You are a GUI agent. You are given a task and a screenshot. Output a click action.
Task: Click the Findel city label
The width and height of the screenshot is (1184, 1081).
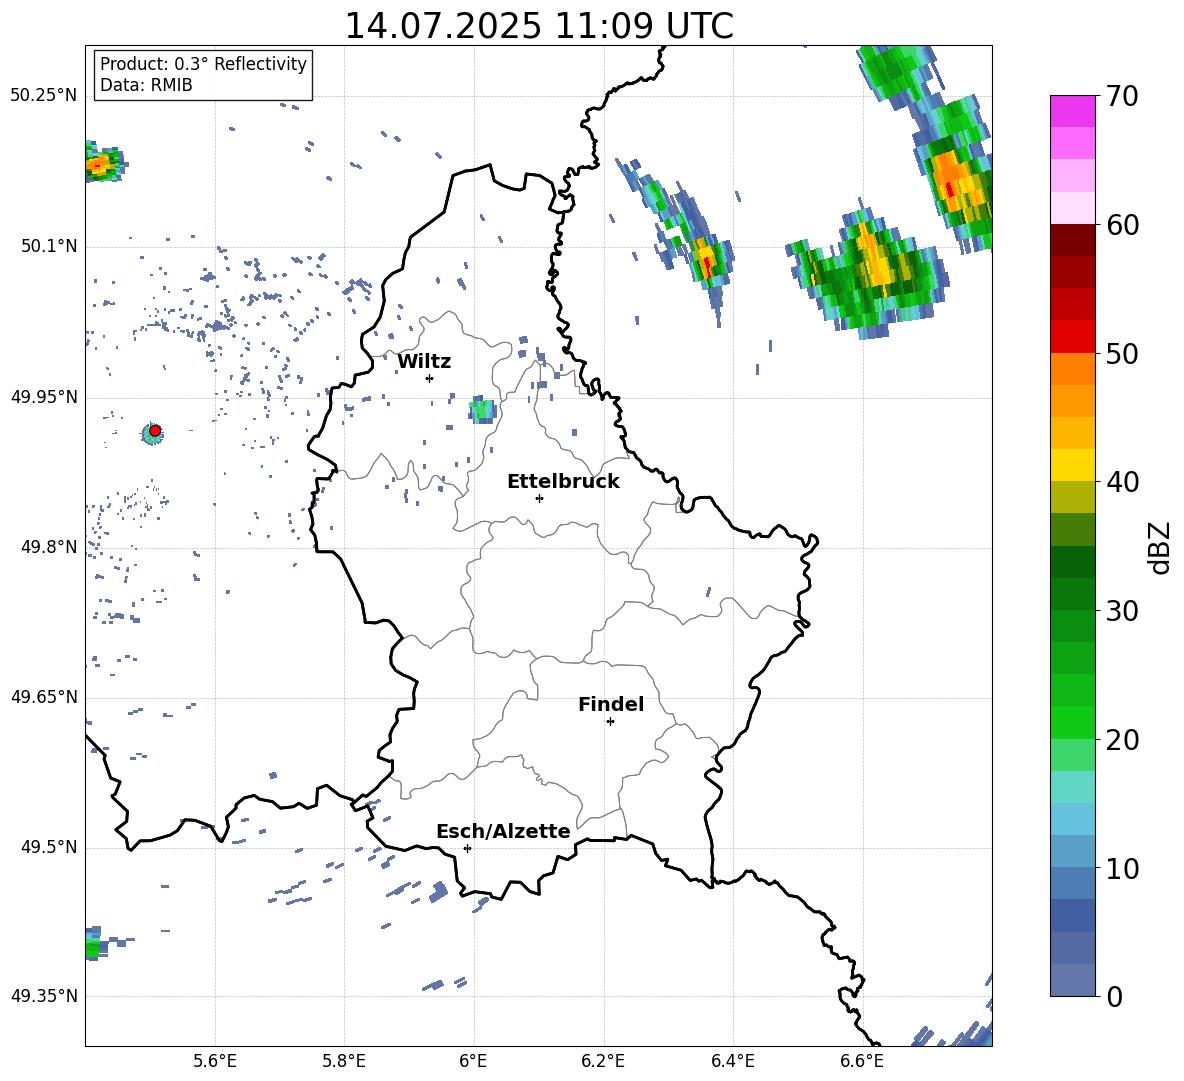(x=611, y=704)
